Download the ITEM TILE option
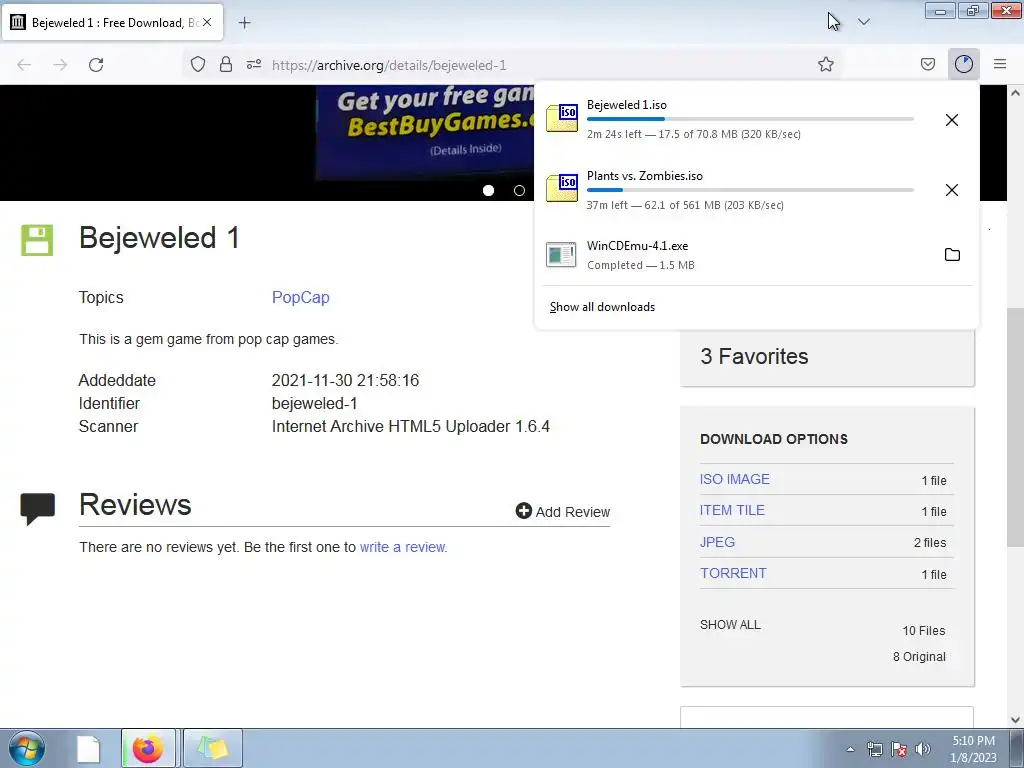 tap(732, 511)
